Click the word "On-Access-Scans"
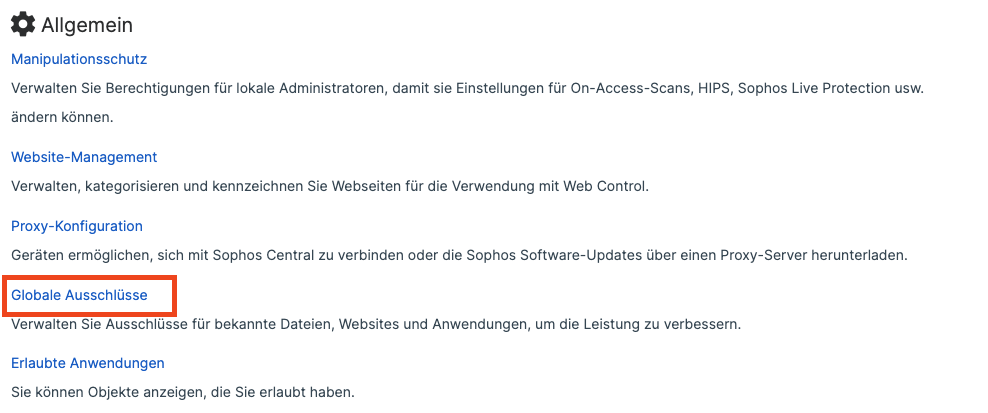Viewport: 988px width, 413px height. [x=630, y=88]
